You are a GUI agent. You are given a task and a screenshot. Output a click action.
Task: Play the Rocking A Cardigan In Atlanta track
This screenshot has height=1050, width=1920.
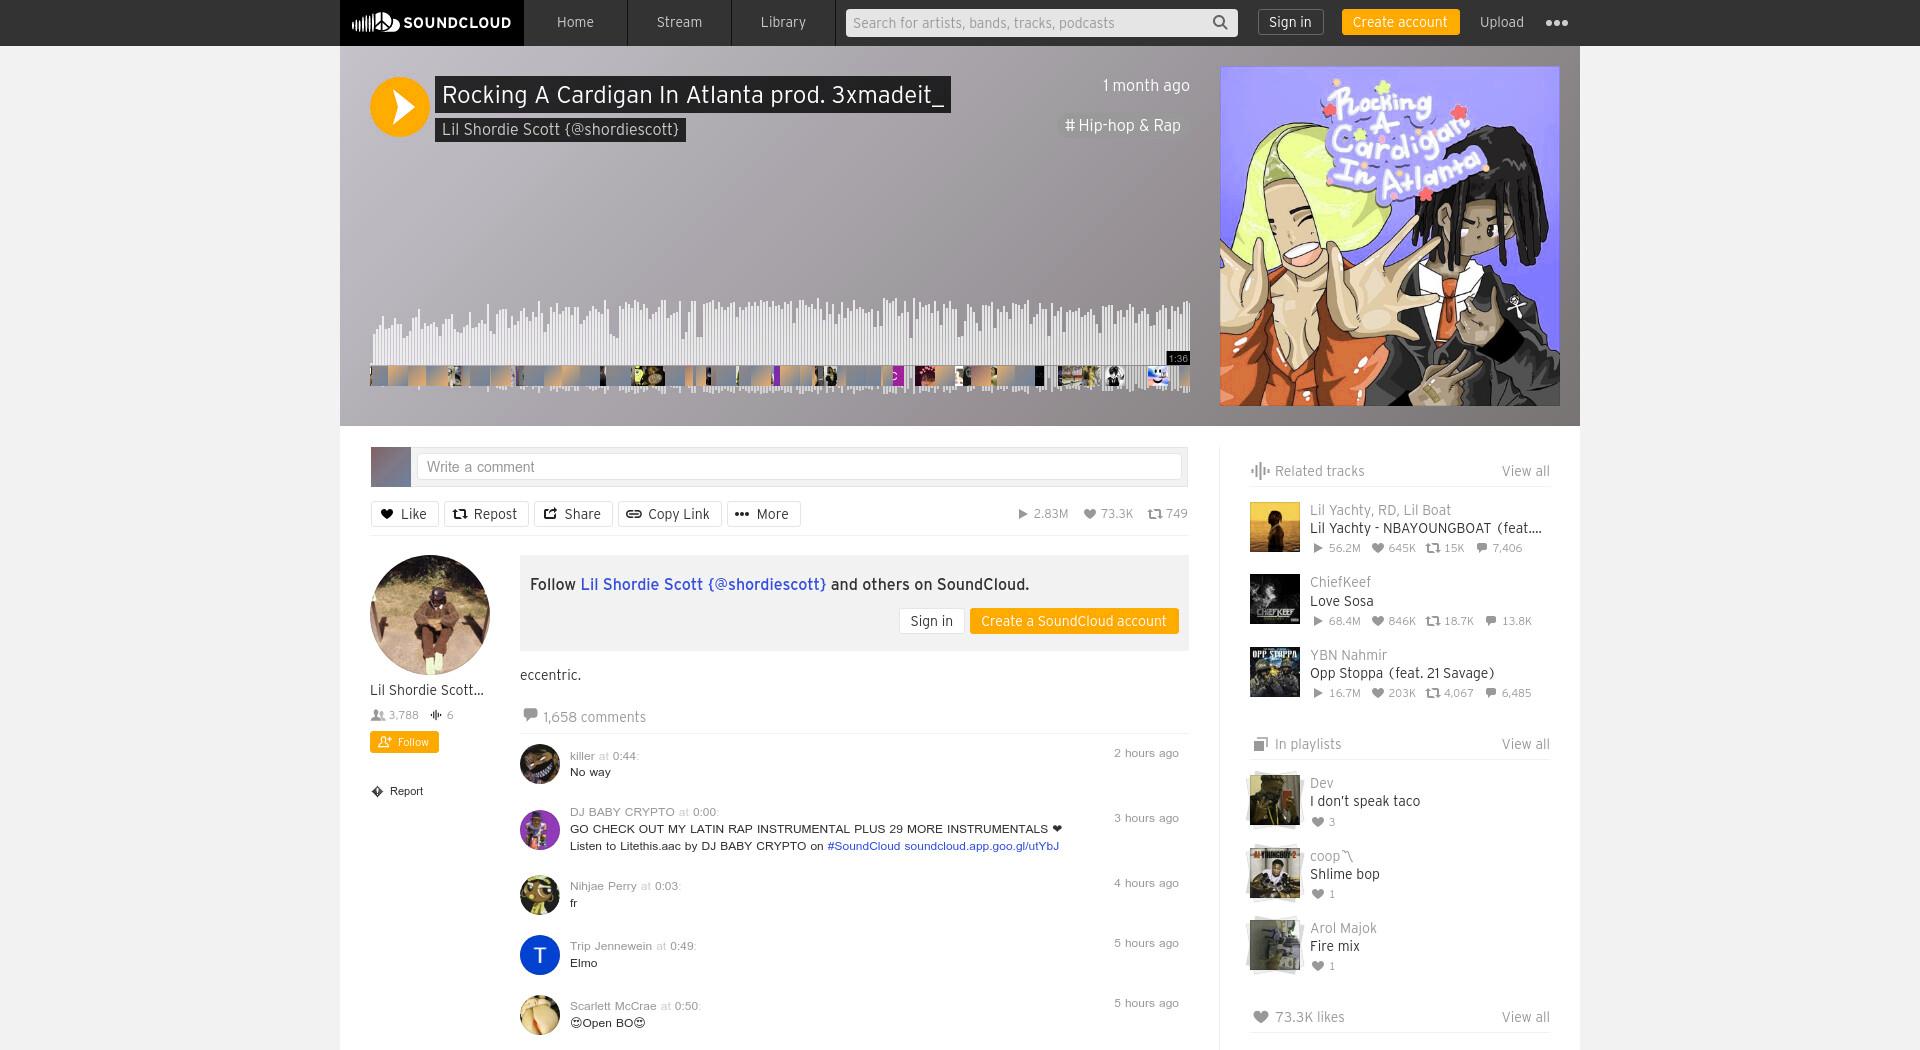pos(400,107)
